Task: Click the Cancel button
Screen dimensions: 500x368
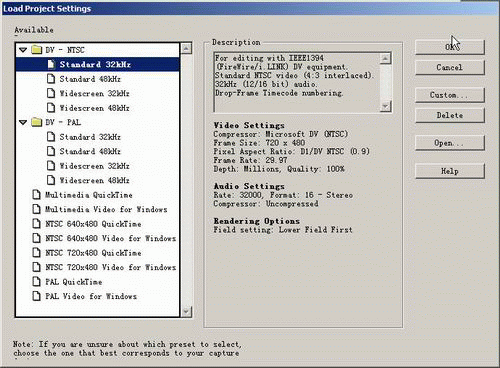Action: coord(450,67)
